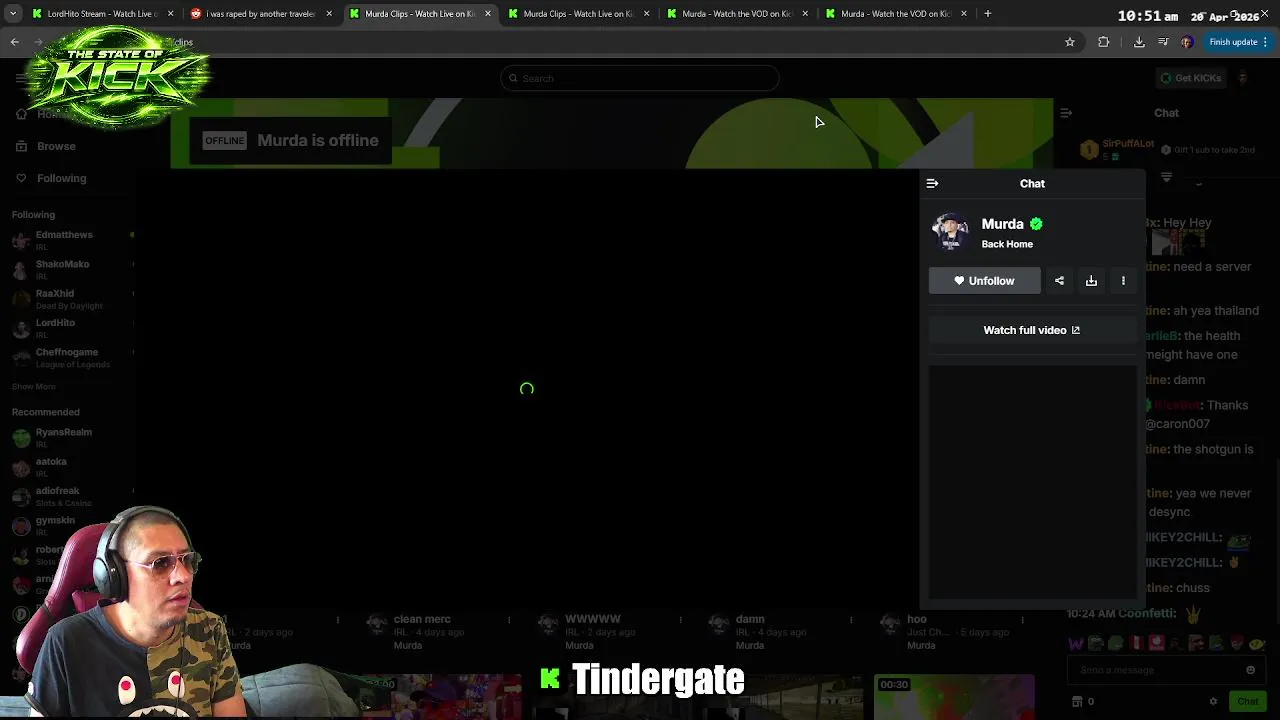Open the 'WWWWW' clip
1280x720 pixels.
point(593,619)
